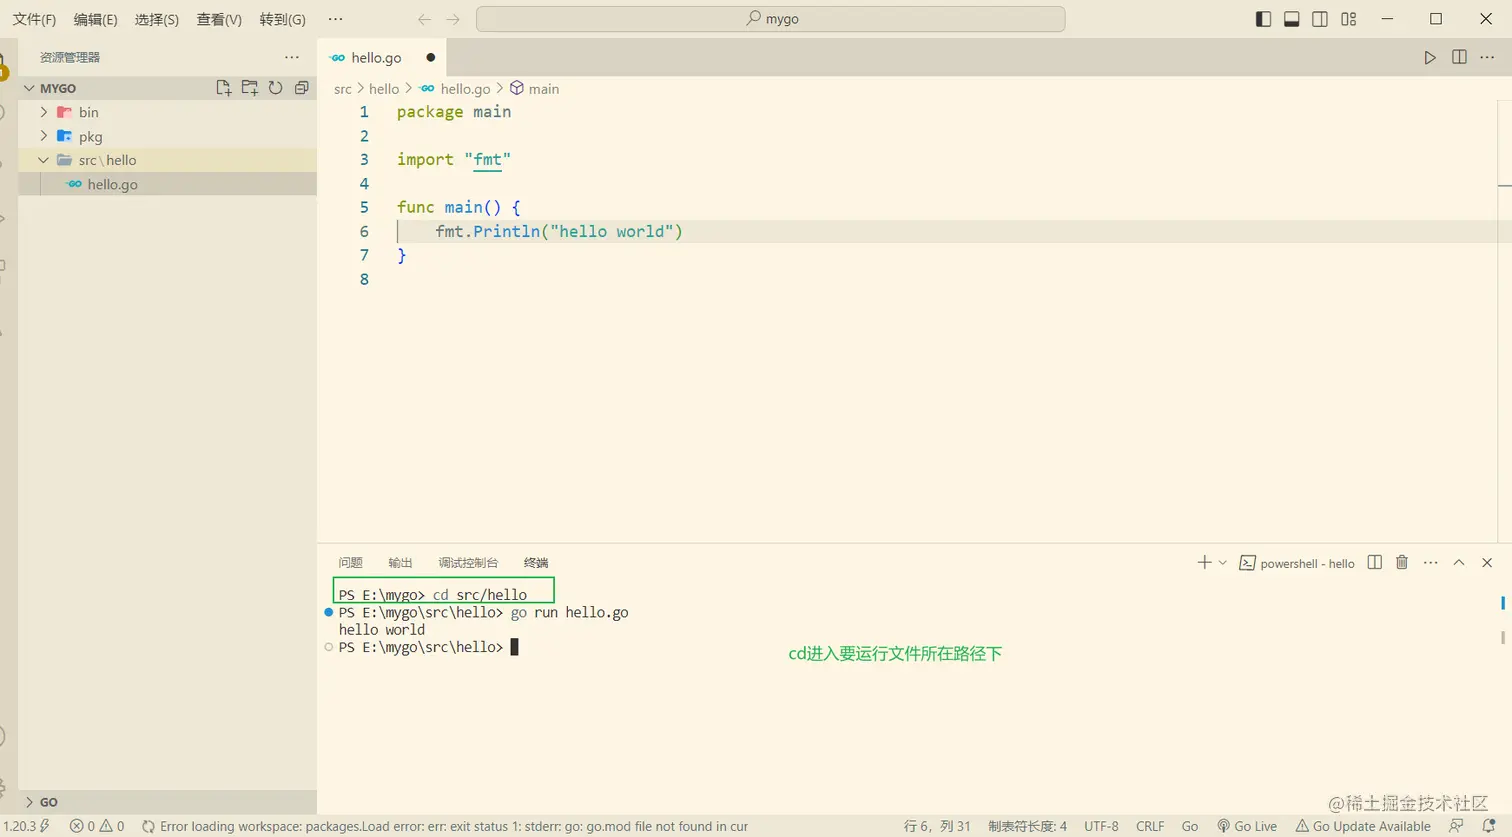This screenshot has width=1512, height=837.
Task: Open the 调试控制台 panel tab
Action: click(468, 563)
